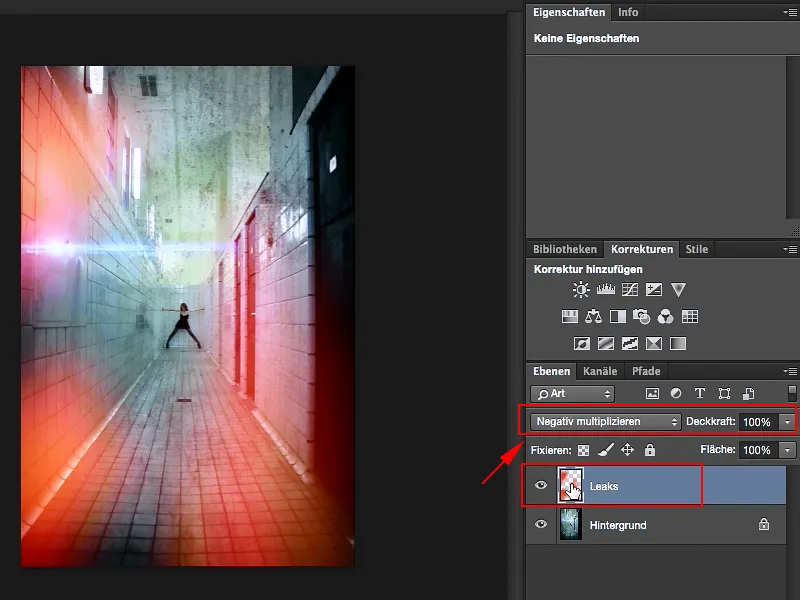The height and width of the screenshot is (600, 800).
Task: Lock layer position
Action: pyautogui.click(x=627, y=449)
